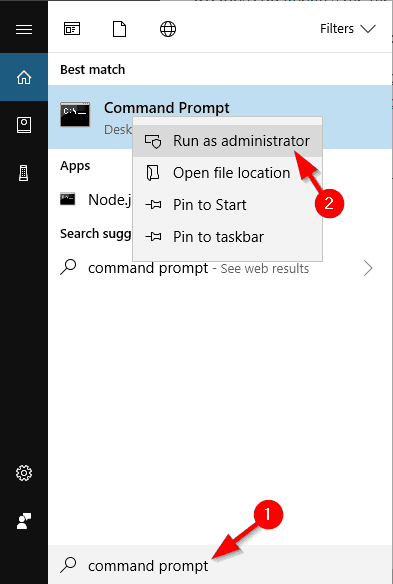This screenshot has height=584, width=393.
Task: Choose Run as administrator
Action: tap(228, 141)
